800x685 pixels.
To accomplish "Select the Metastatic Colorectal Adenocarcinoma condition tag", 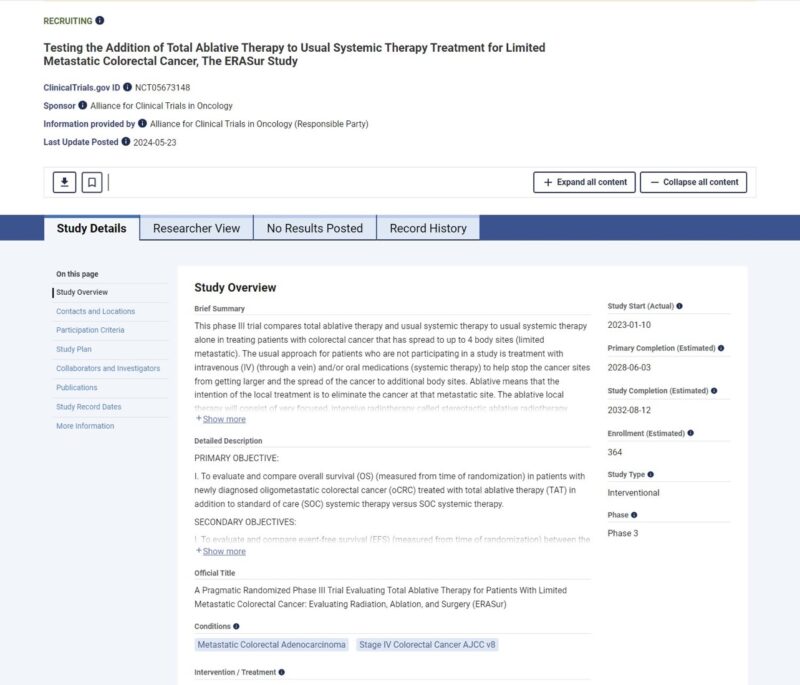I will [x=271, y=645].
